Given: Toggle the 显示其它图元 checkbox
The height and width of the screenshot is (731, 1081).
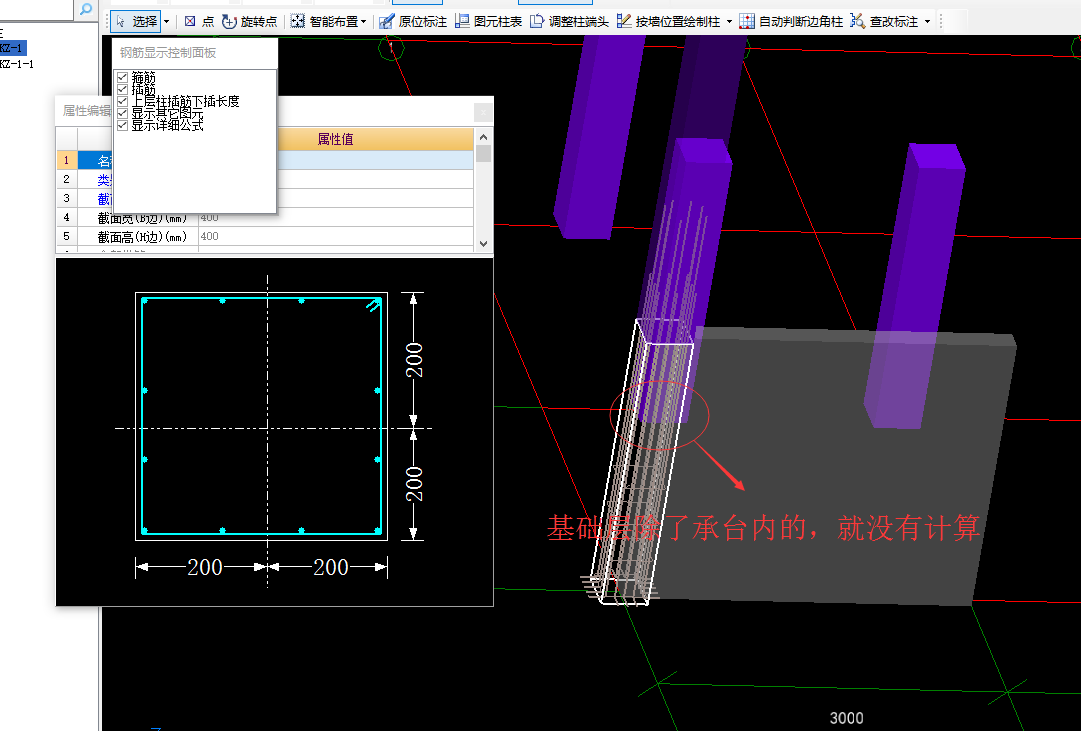Looking at the screenshot, I should pos(123,113).
